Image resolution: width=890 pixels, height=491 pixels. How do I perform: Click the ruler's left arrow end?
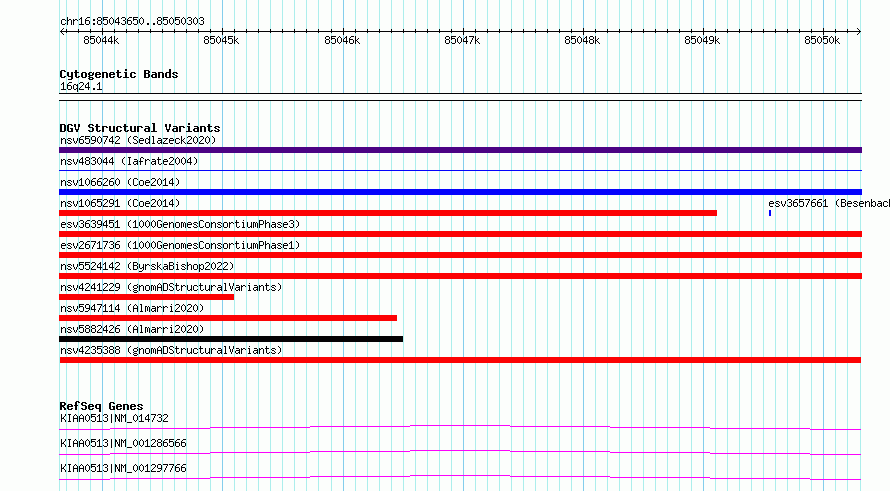(x=62, y=32)
